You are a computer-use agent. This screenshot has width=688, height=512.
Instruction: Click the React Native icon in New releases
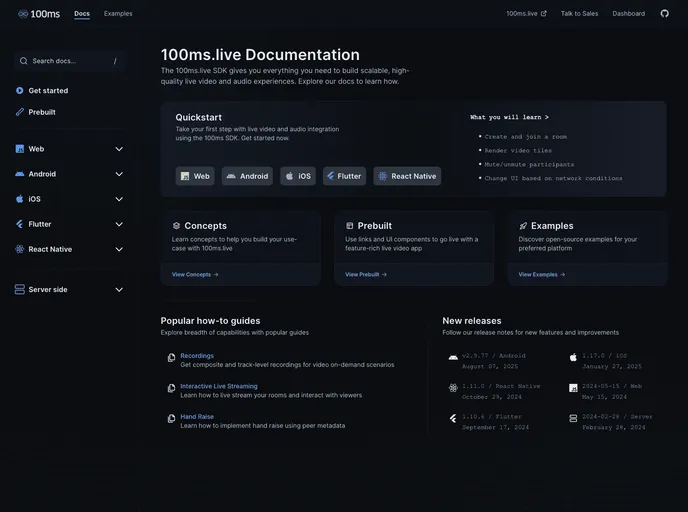(453, 388)
